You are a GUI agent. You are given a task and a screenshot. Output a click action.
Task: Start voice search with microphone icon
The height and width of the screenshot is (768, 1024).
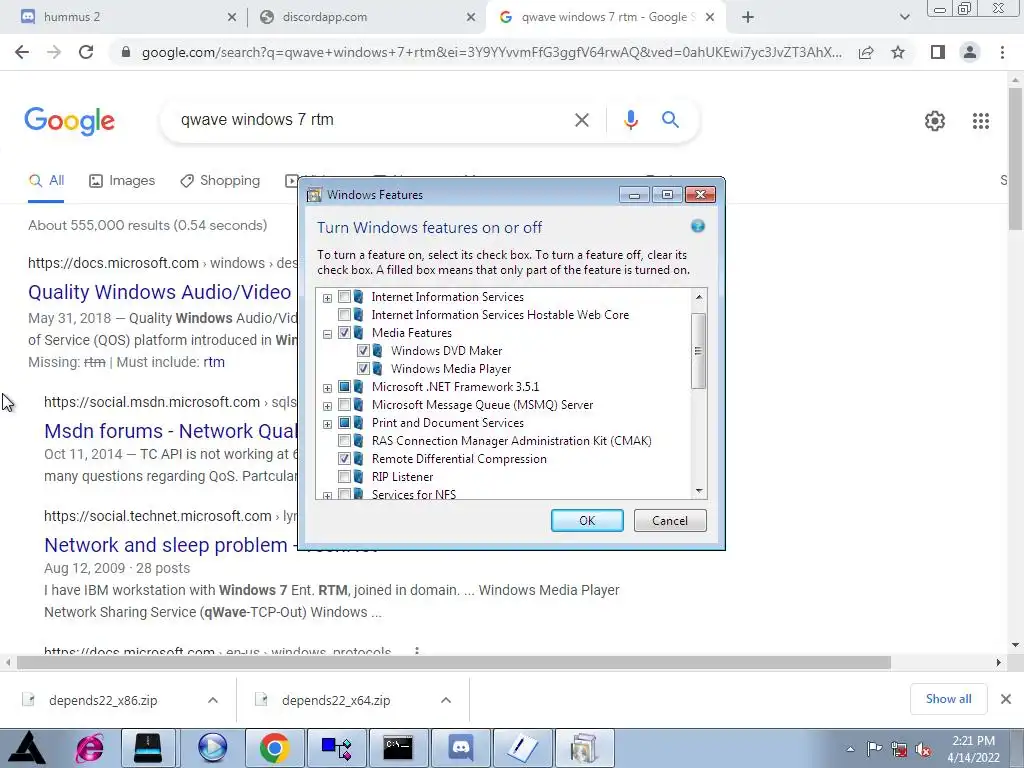(x=630, y=120)
